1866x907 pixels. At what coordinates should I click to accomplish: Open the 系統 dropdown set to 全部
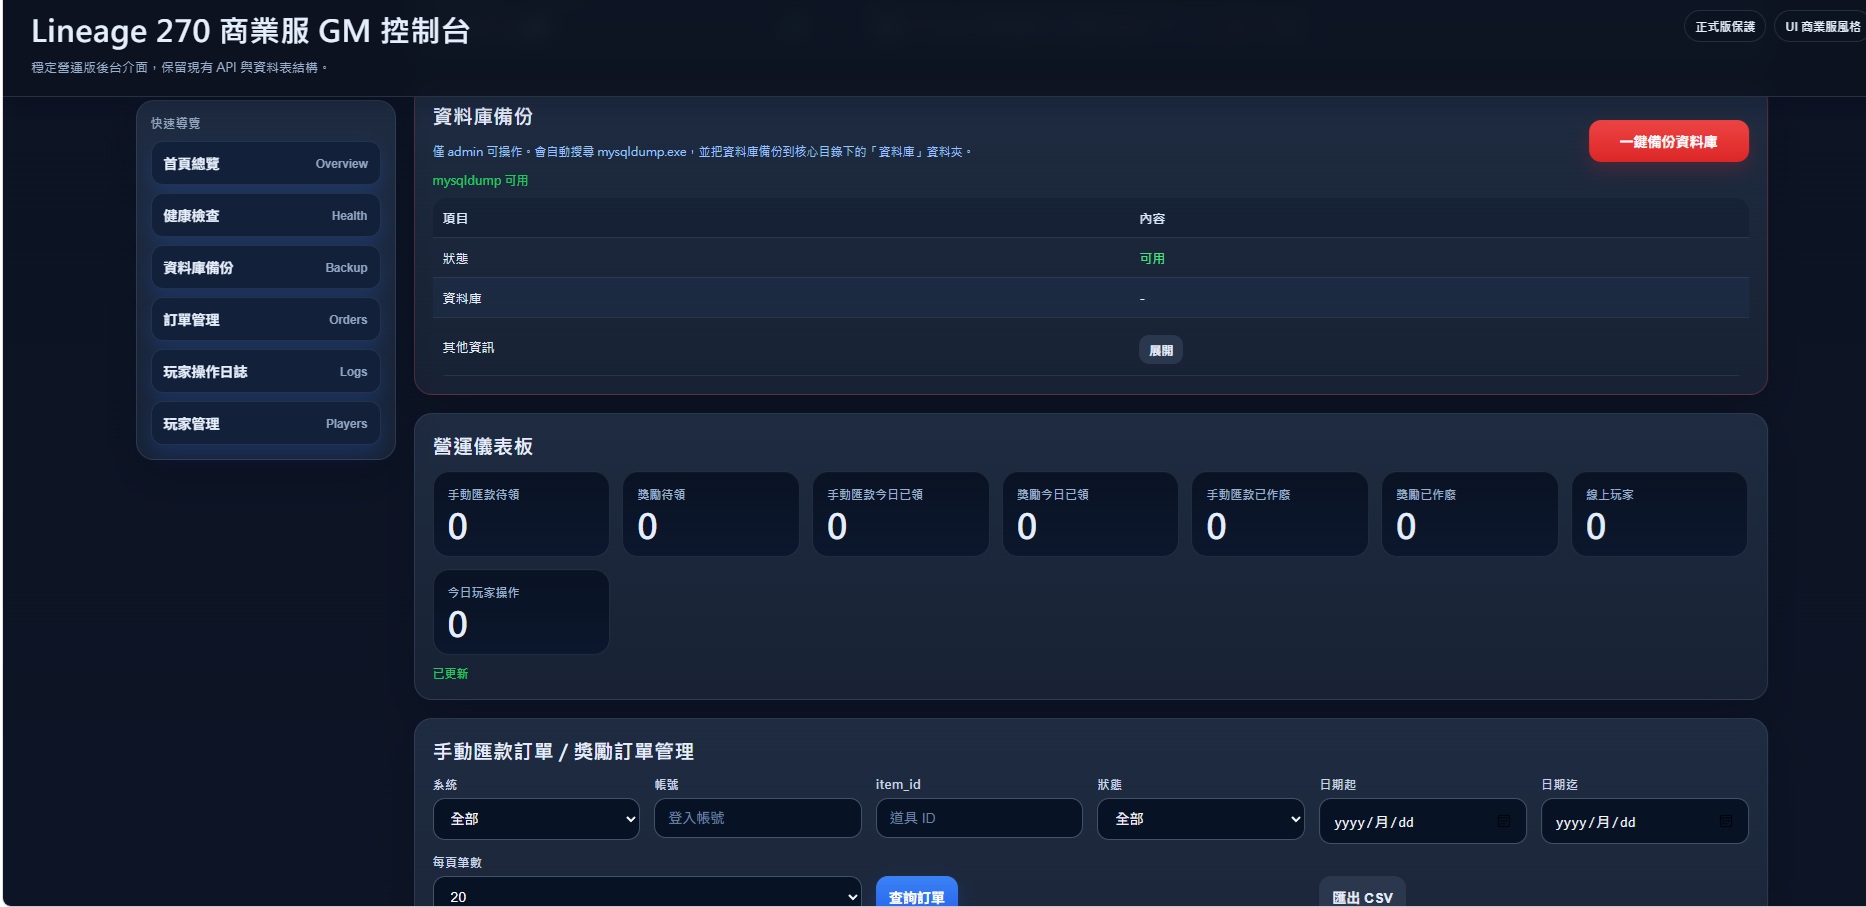536,819
